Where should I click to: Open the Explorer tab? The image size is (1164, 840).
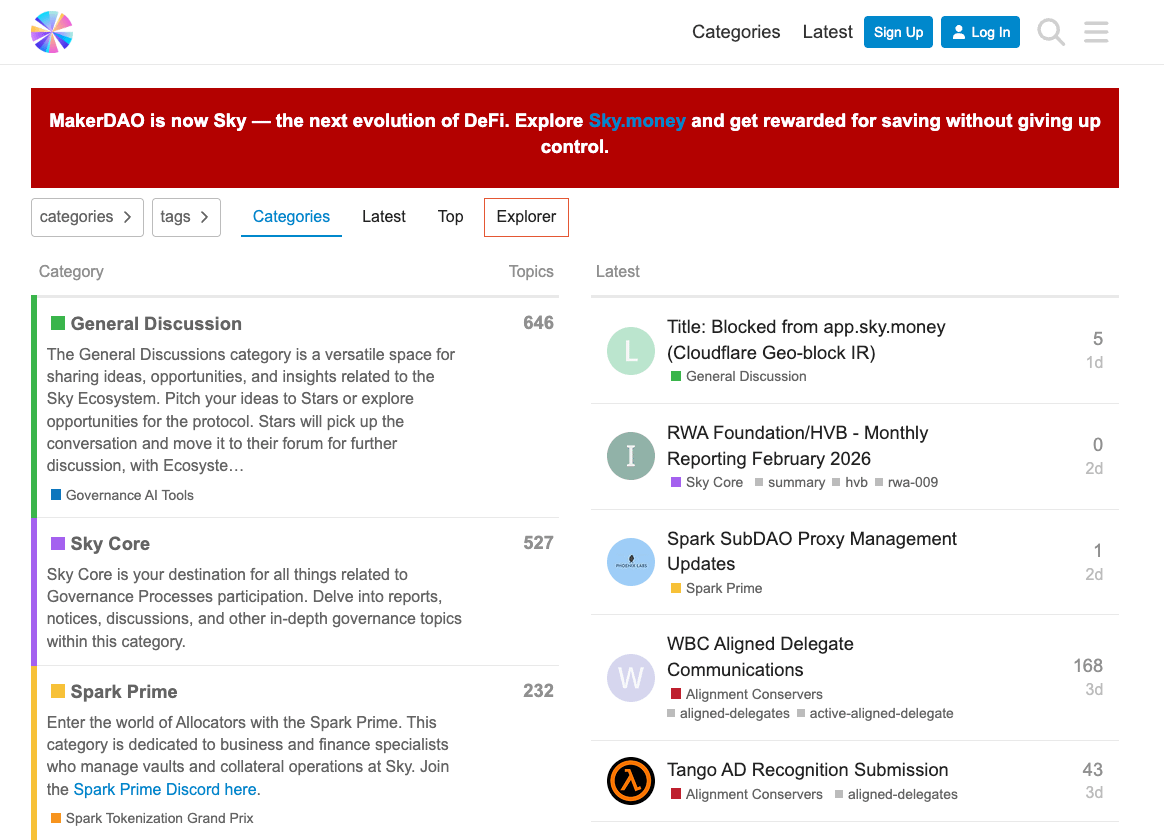tap(526, 217)
